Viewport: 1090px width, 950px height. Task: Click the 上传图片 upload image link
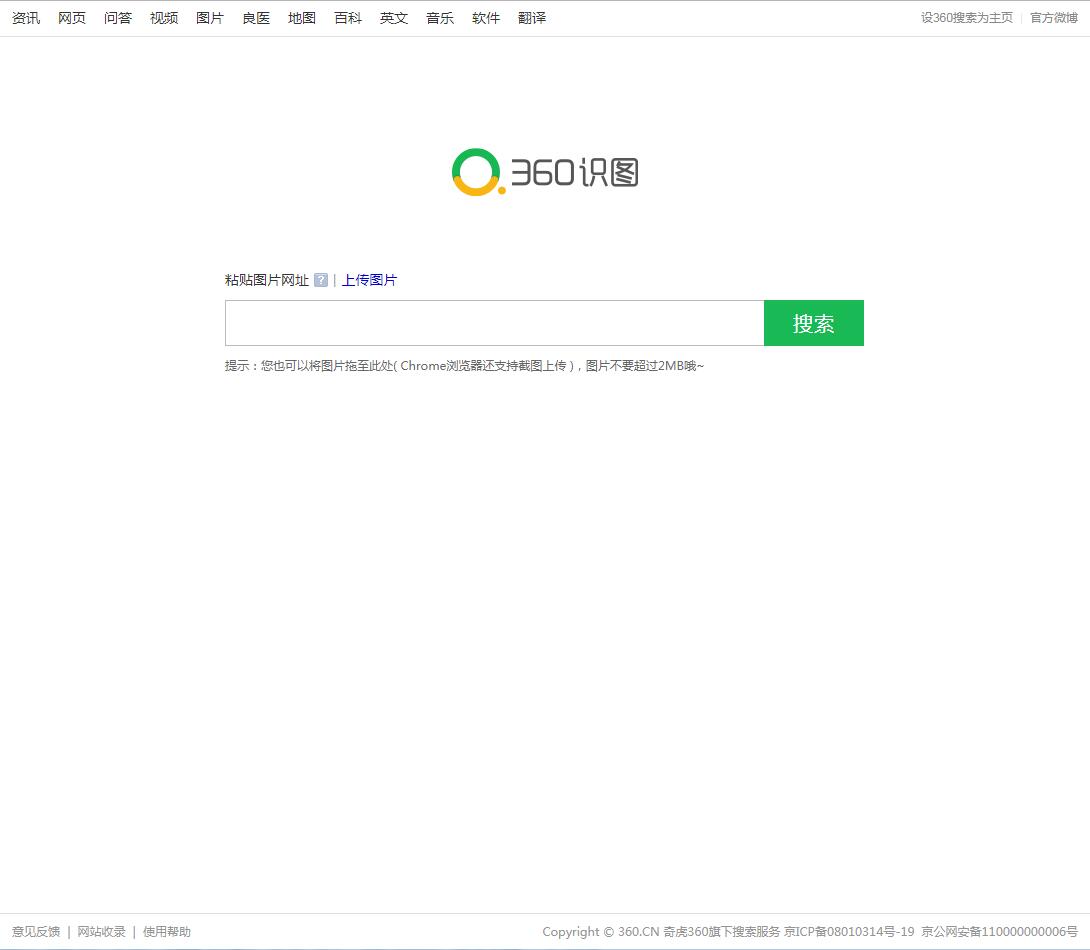(x=369, y=280)
